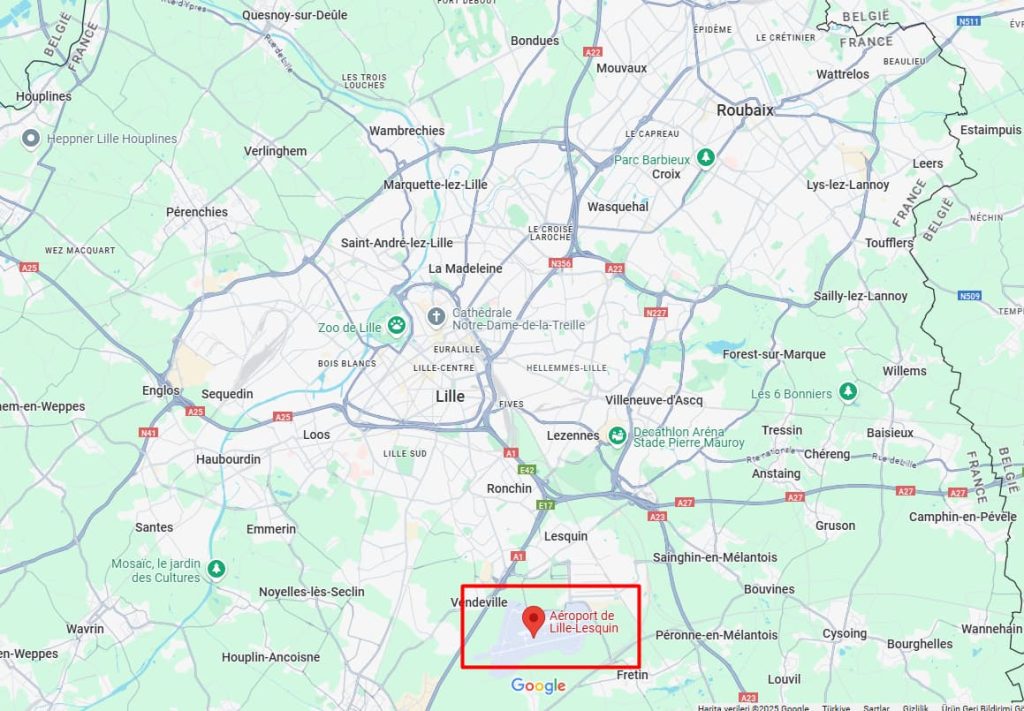Image resolution: width=1024 pixels, height=711 pixels.
Task: Select the Villeneuve-d'Ascq town label
Action: pos(654,400)
